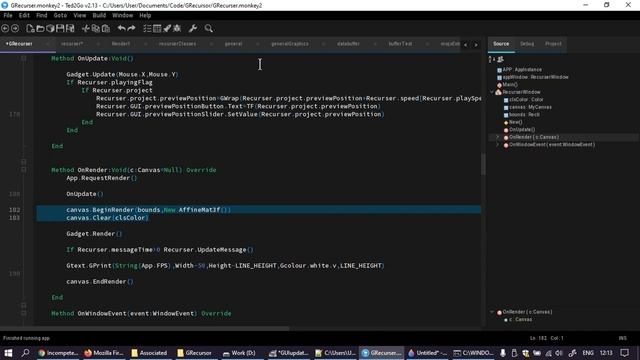Switch to Mozilla Firefox taskbar button
640x360 pixels.
(104, 353)
